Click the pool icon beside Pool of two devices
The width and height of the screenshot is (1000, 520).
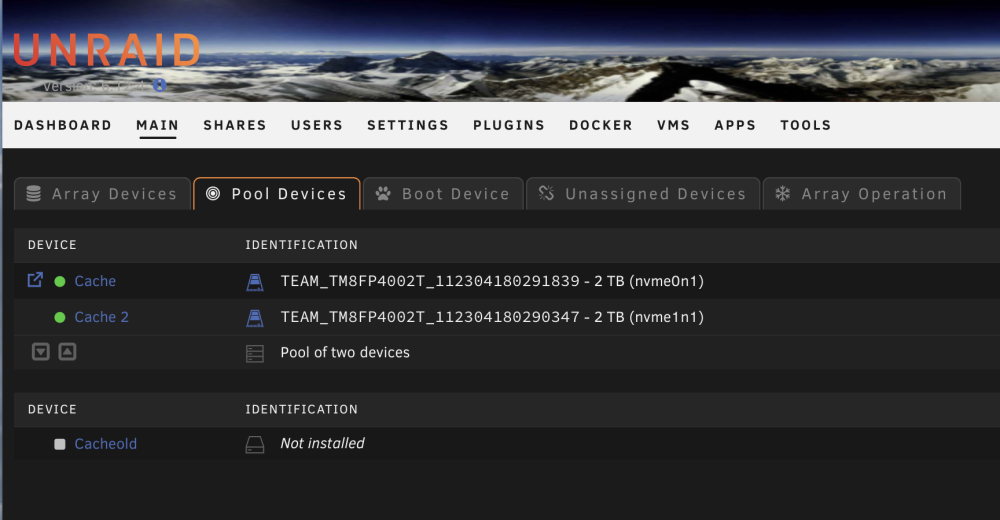pos(254,353)
